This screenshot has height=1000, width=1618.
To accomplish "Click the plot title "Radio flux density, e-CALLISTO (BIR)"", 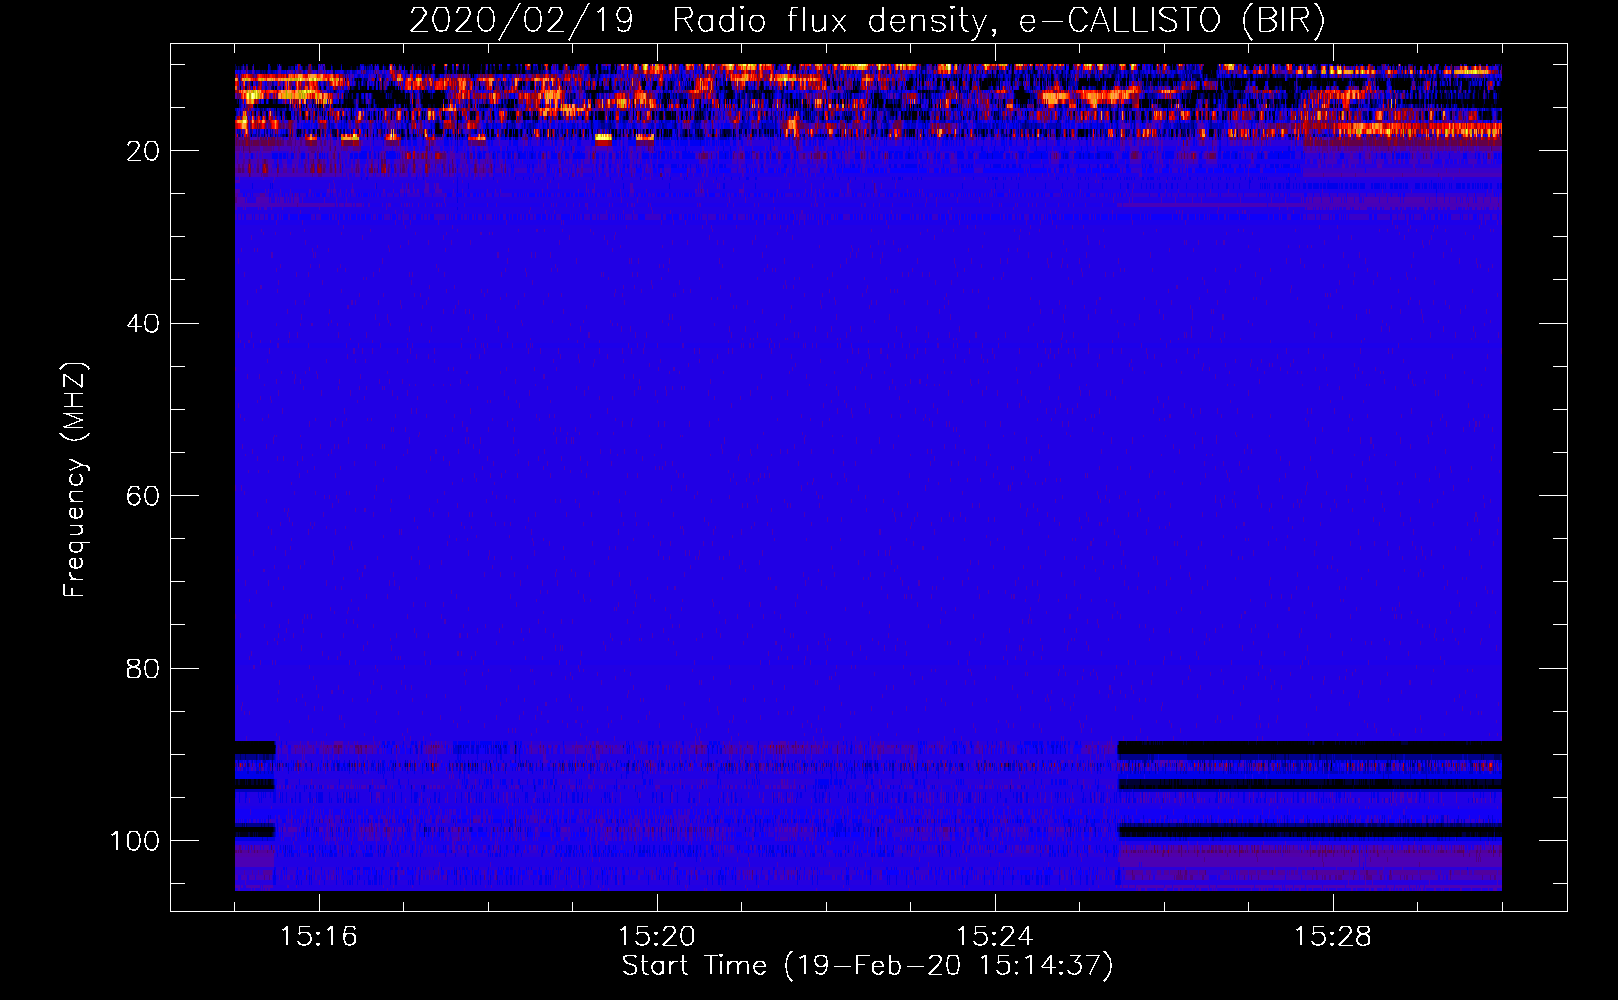I will point(998,21).
